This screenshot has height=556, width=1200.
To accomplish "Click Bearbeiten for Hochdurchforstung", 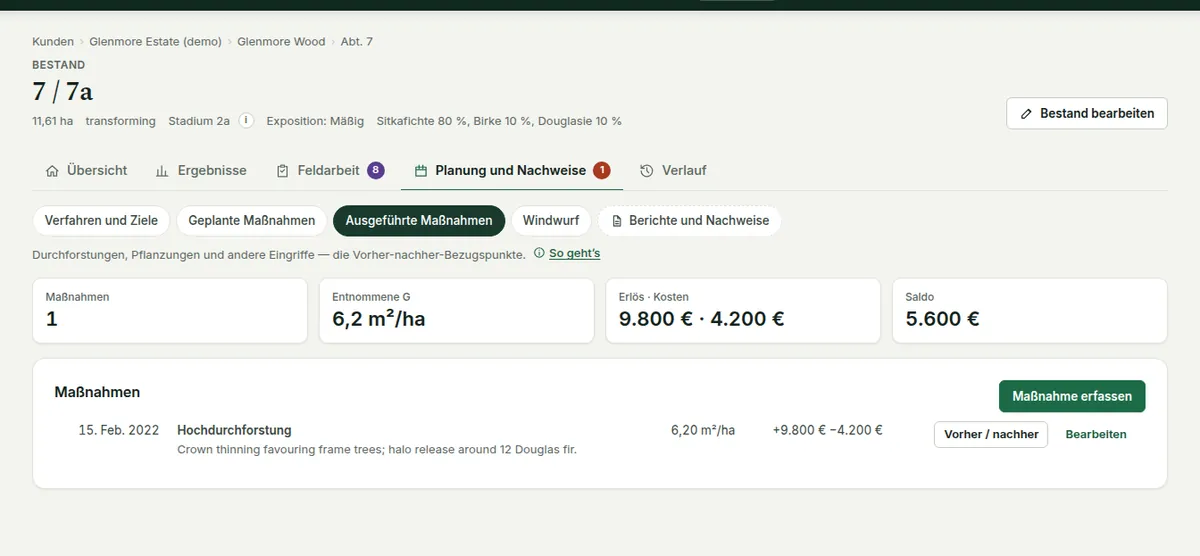I will point(1096,434).
